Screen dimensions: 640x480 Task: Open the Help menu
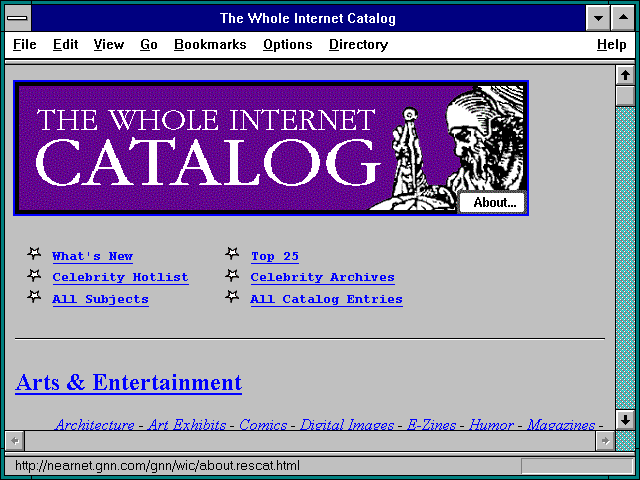[611, 44]
